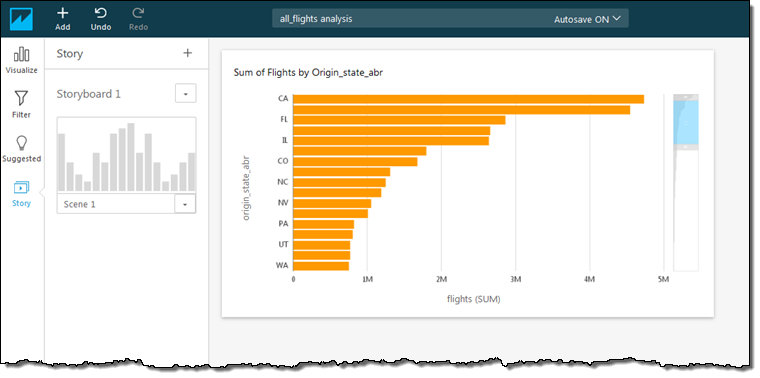This screenshot has height=378, width=760.
Task: Click the QuickSight logo icon
Action: tap(21, 19)
